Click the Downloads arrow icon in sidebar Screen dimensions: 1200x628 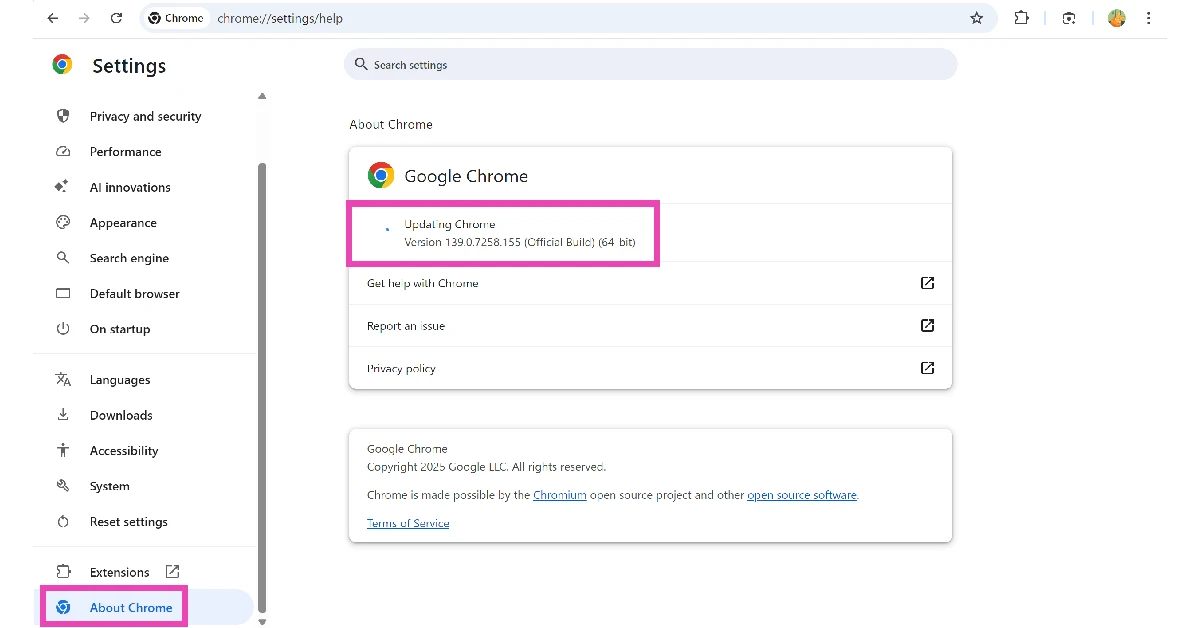[x=63, y=415]
